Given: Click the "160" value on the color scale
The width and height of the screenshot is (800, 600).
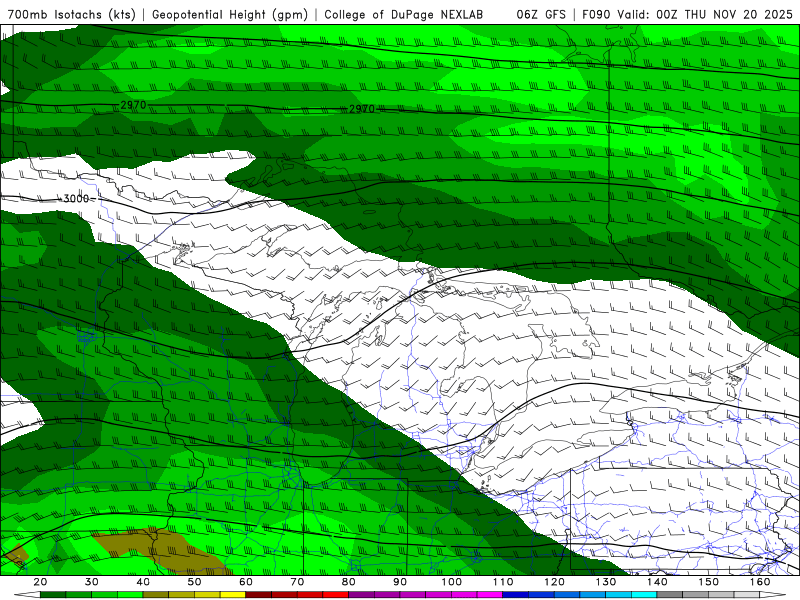Looking at the screenshot, I should tap(760, 582).
